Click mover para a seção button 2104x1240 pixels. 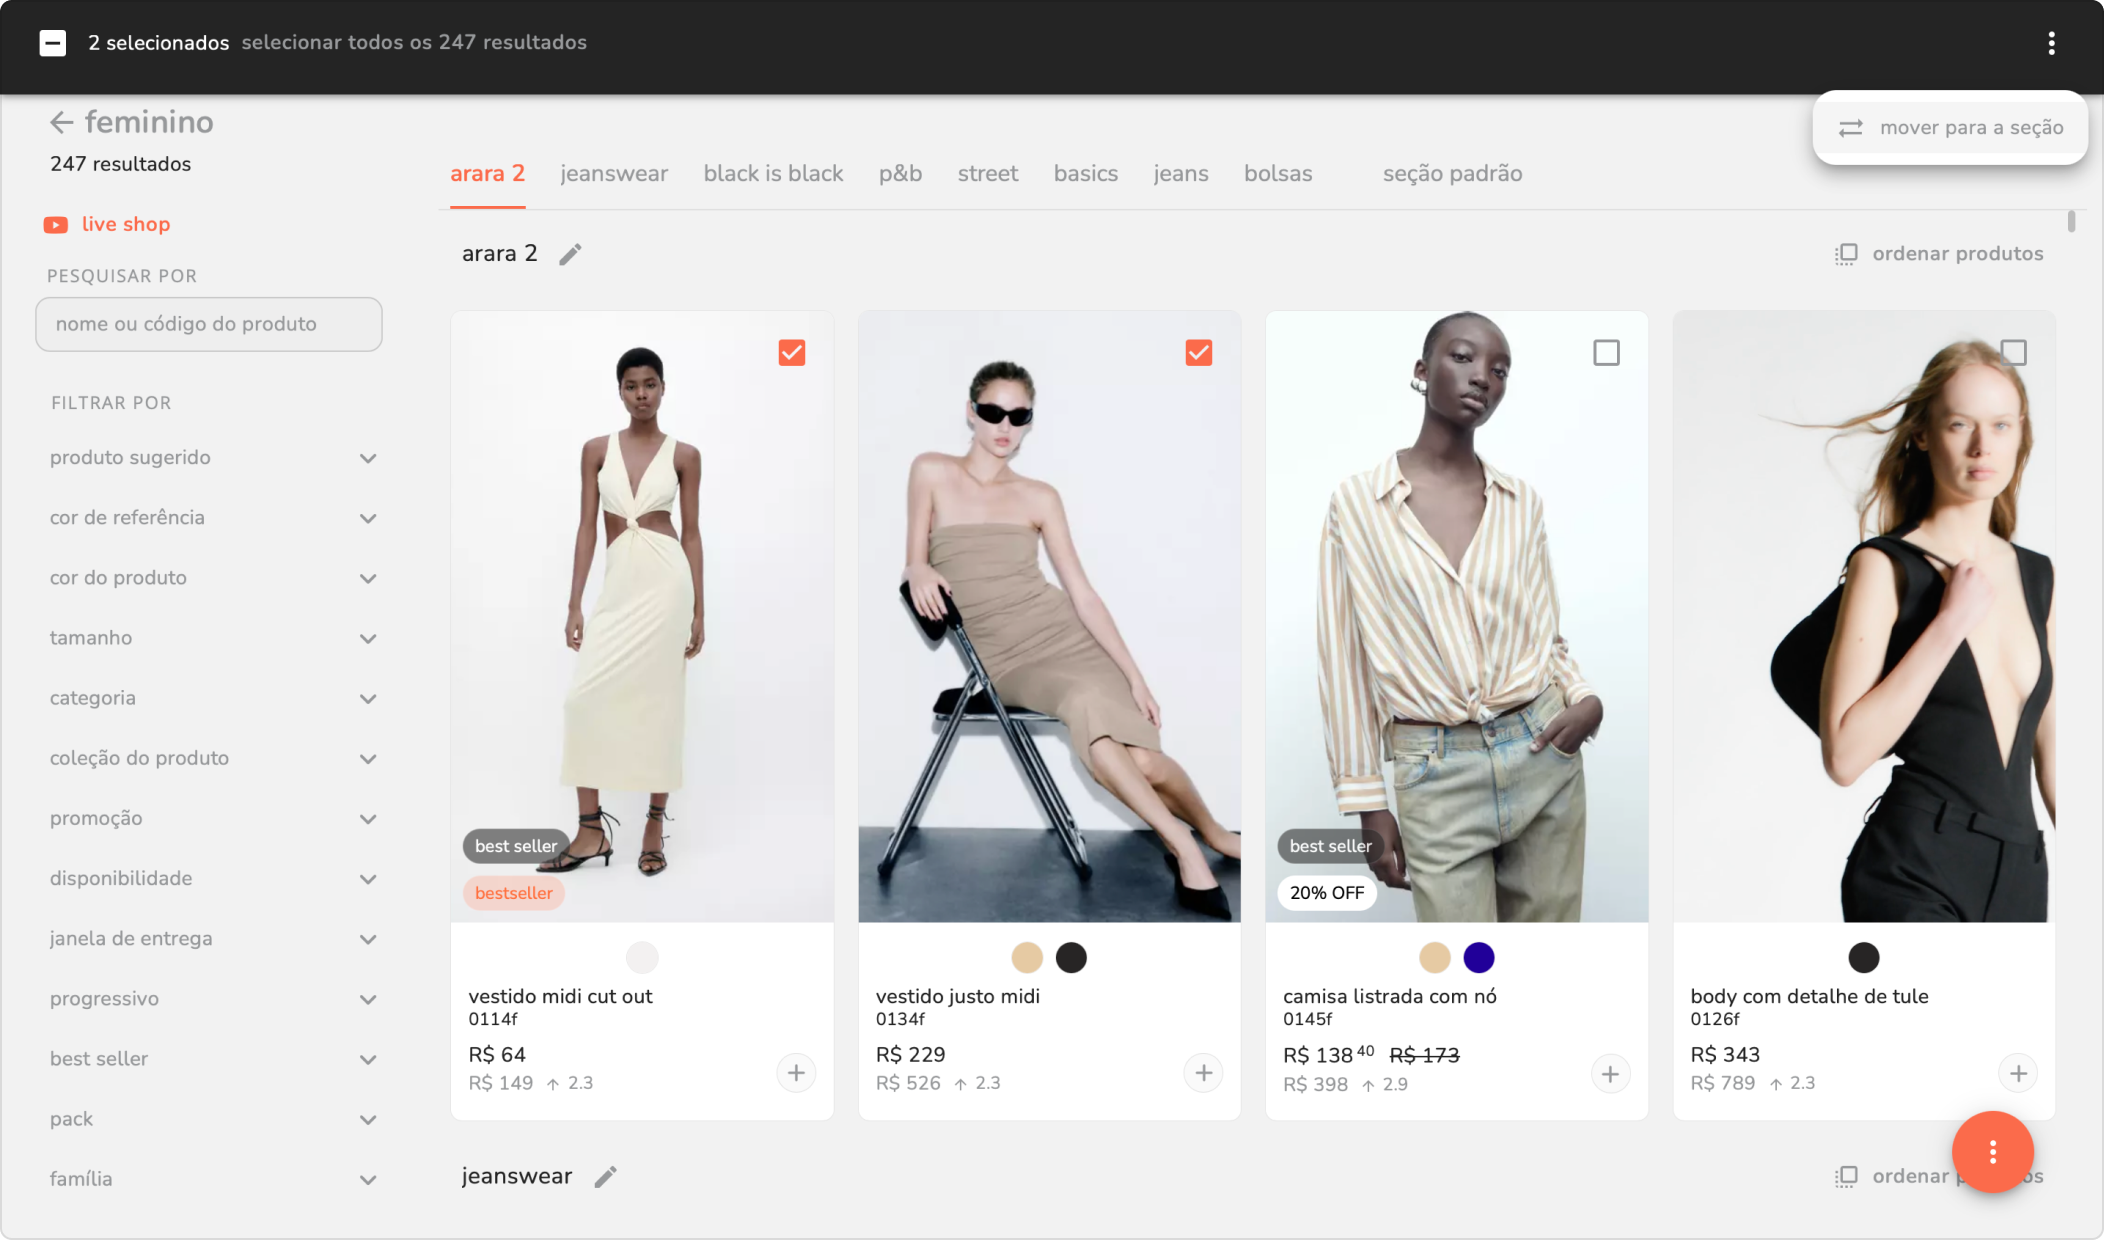pyautogui.click(x=1950, y=128)
